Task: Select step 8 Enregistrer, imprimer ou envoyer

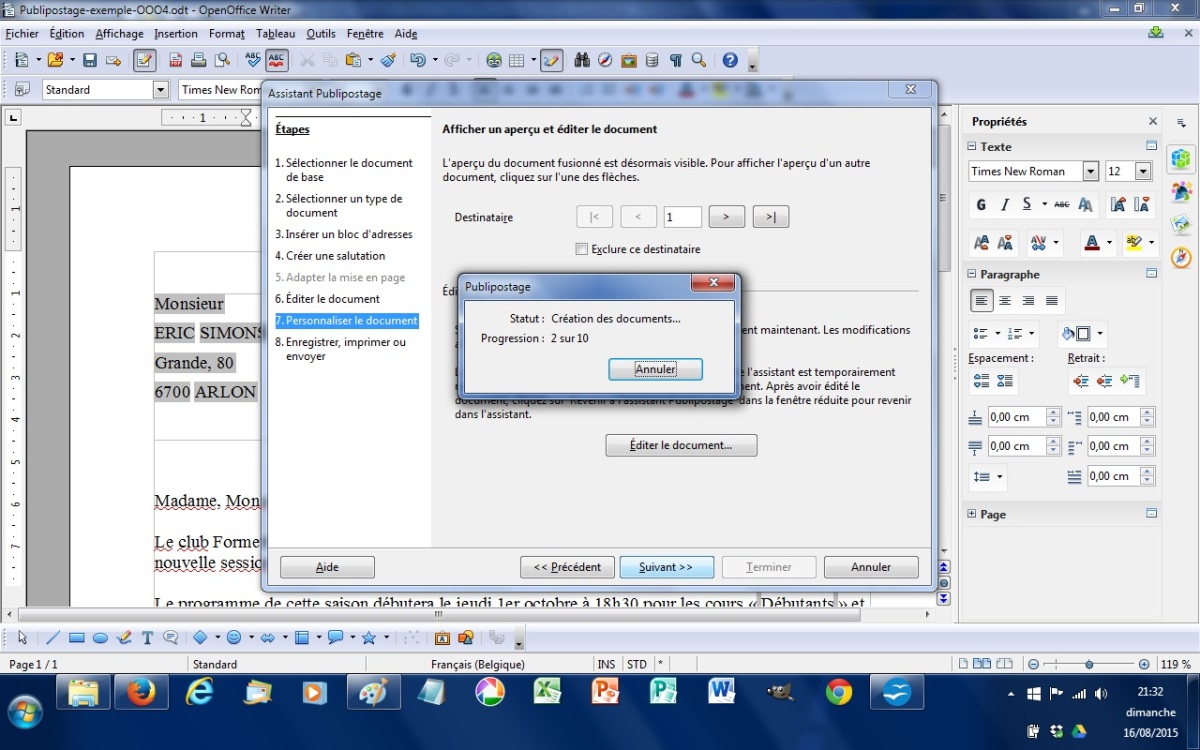Action: 341,349
